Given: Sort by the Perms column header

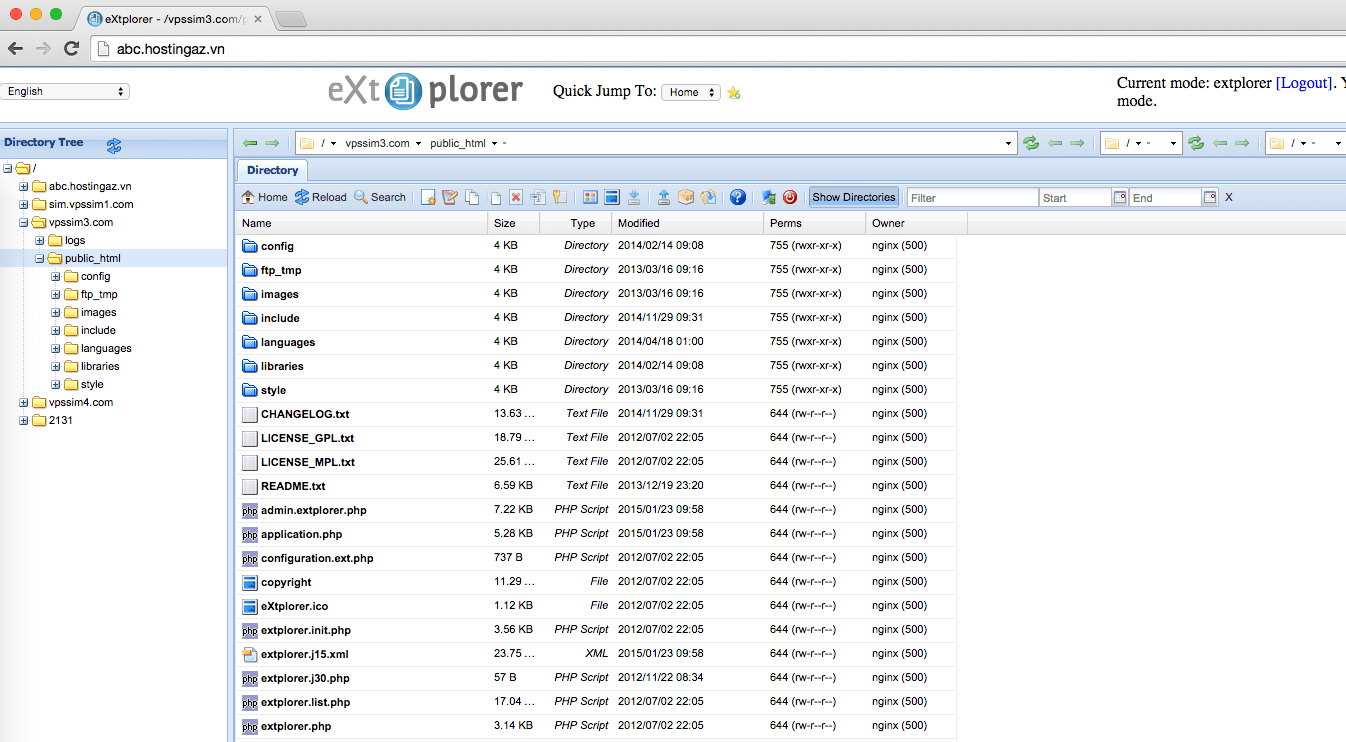Looking at the screenshot, I should tap(814, 223).
